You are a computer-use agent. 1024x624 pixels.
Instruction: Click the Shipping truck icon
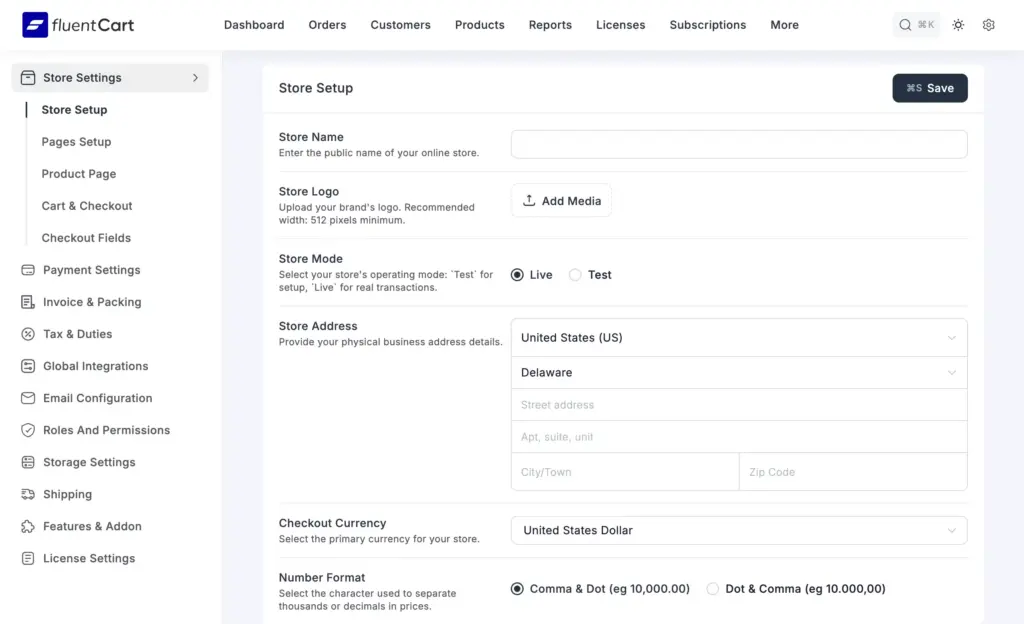[28, 494]
